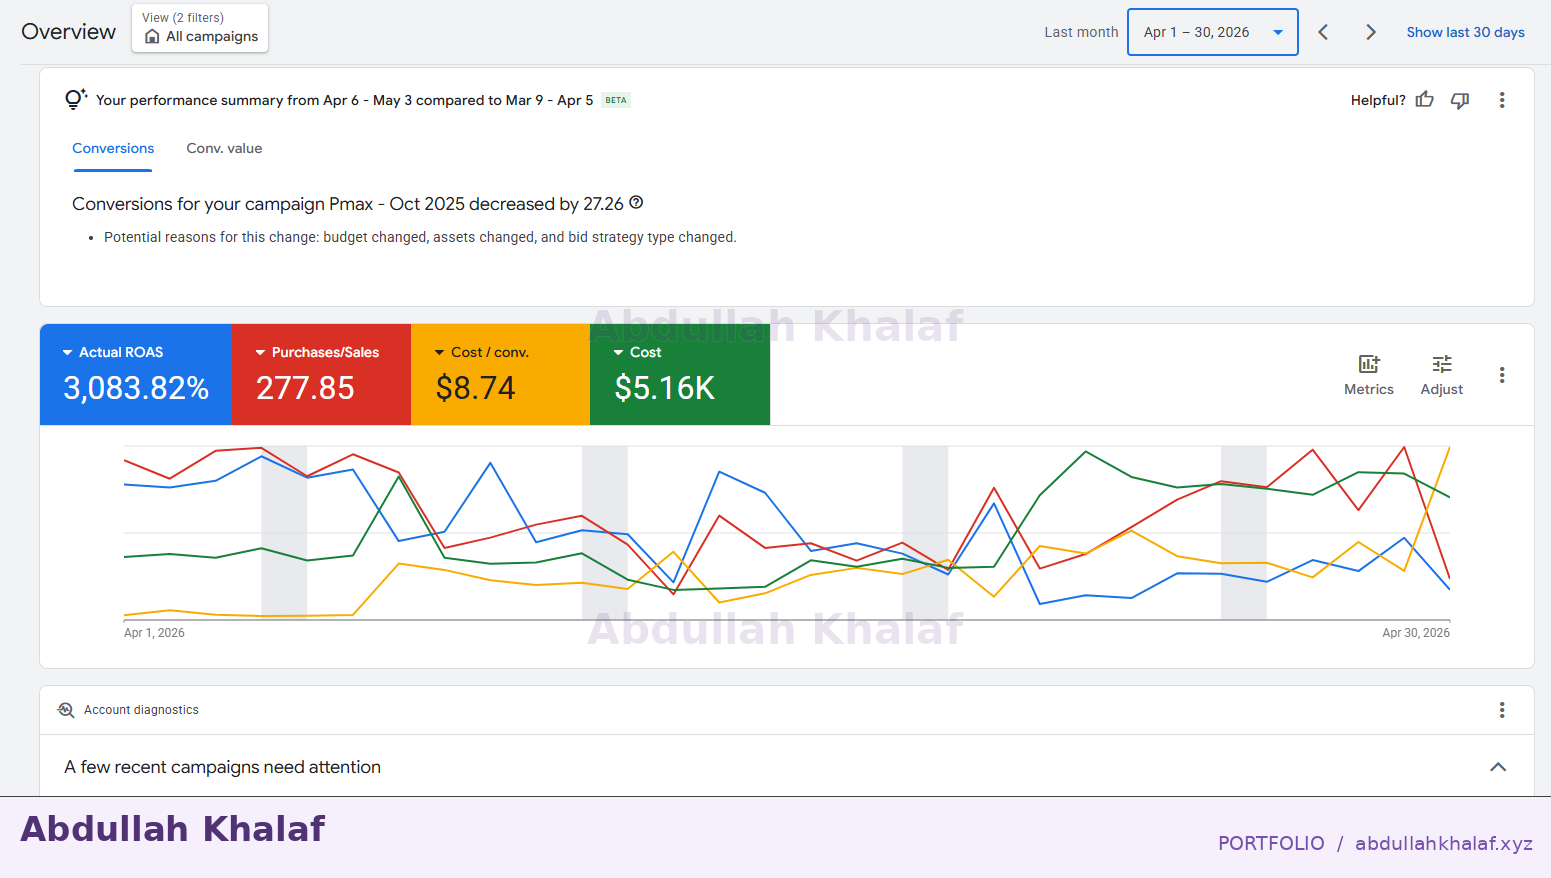Click the thumbs up Helpful icon

click(x=1425, y=100)
